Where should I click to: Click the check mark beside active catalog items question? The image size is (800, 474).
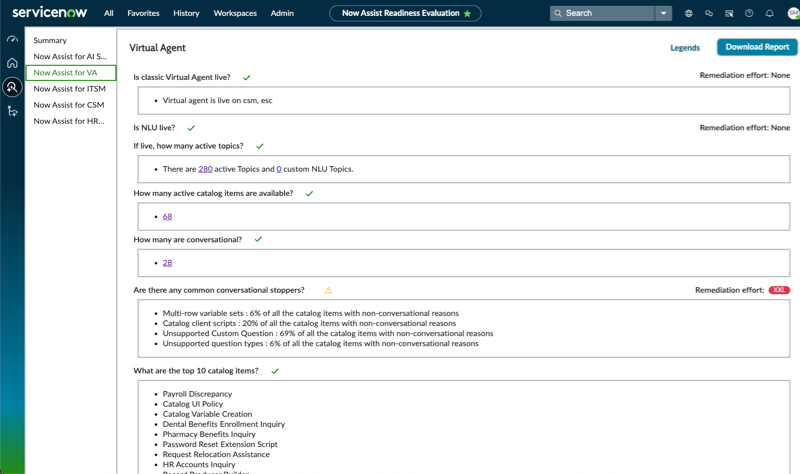coord(309,193)
